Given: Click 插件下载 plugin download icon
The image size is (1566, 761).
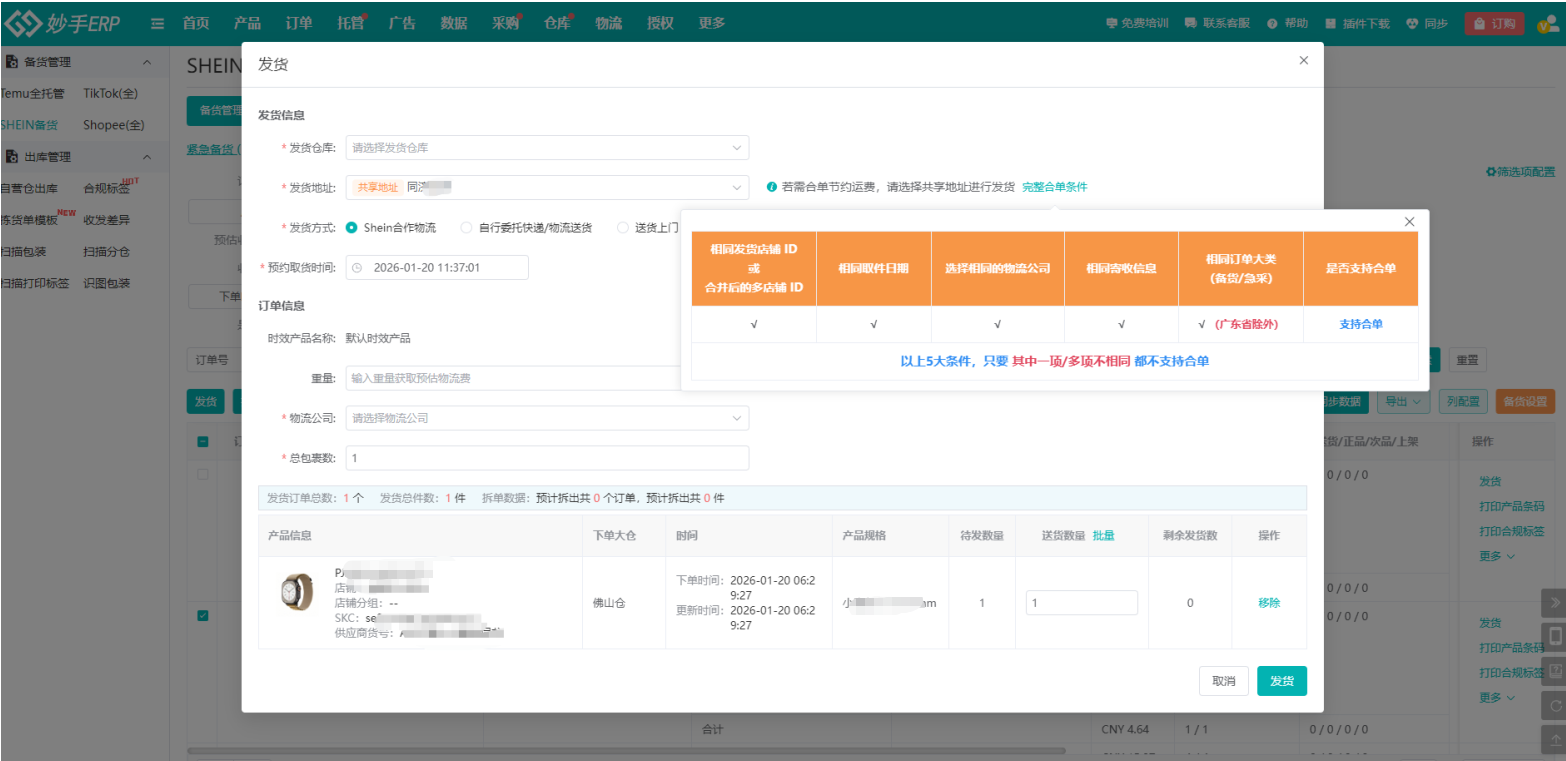Looking at the screenshot, I should click(1330, 24).
